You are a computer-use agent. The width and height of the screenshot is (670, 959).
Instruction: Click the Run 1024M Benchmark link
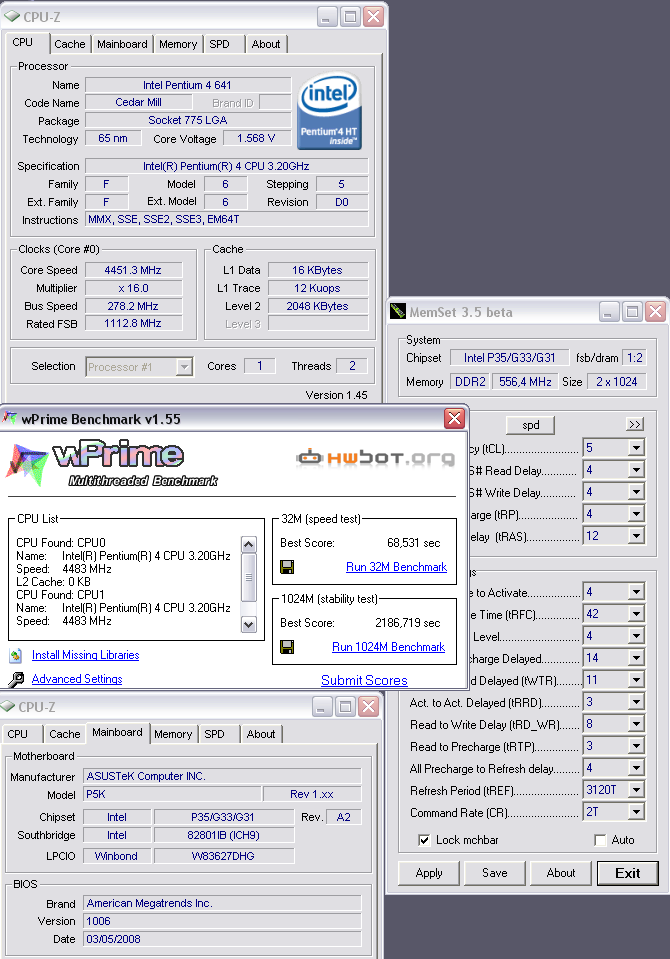[389, 647]
